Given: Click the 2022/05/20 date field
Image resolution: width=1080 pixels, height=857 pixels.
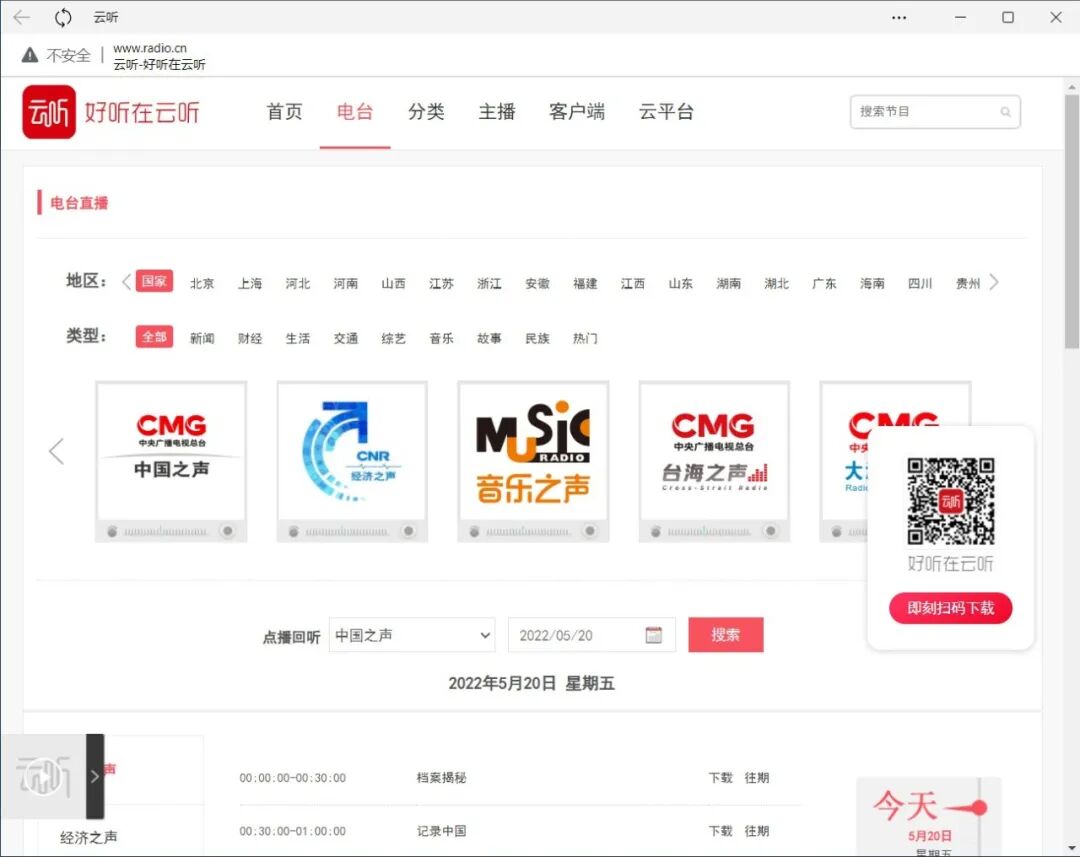Looking at the screenshot, I should pos(592,634).
